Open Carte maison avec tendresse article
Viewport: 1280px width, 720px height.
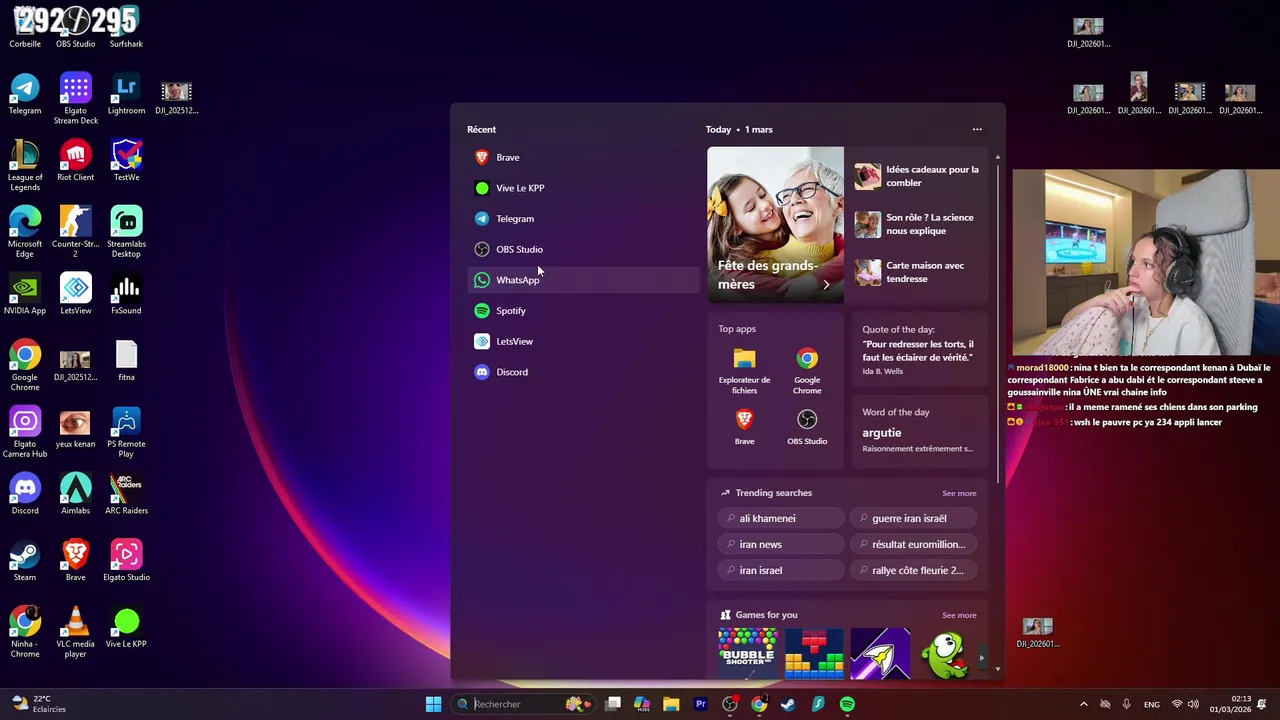click(x=918, y=272)
